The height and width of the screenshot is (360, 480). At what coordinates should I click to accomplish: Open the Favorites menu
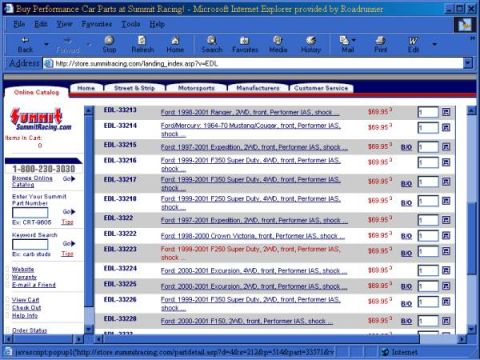[97, 24]
